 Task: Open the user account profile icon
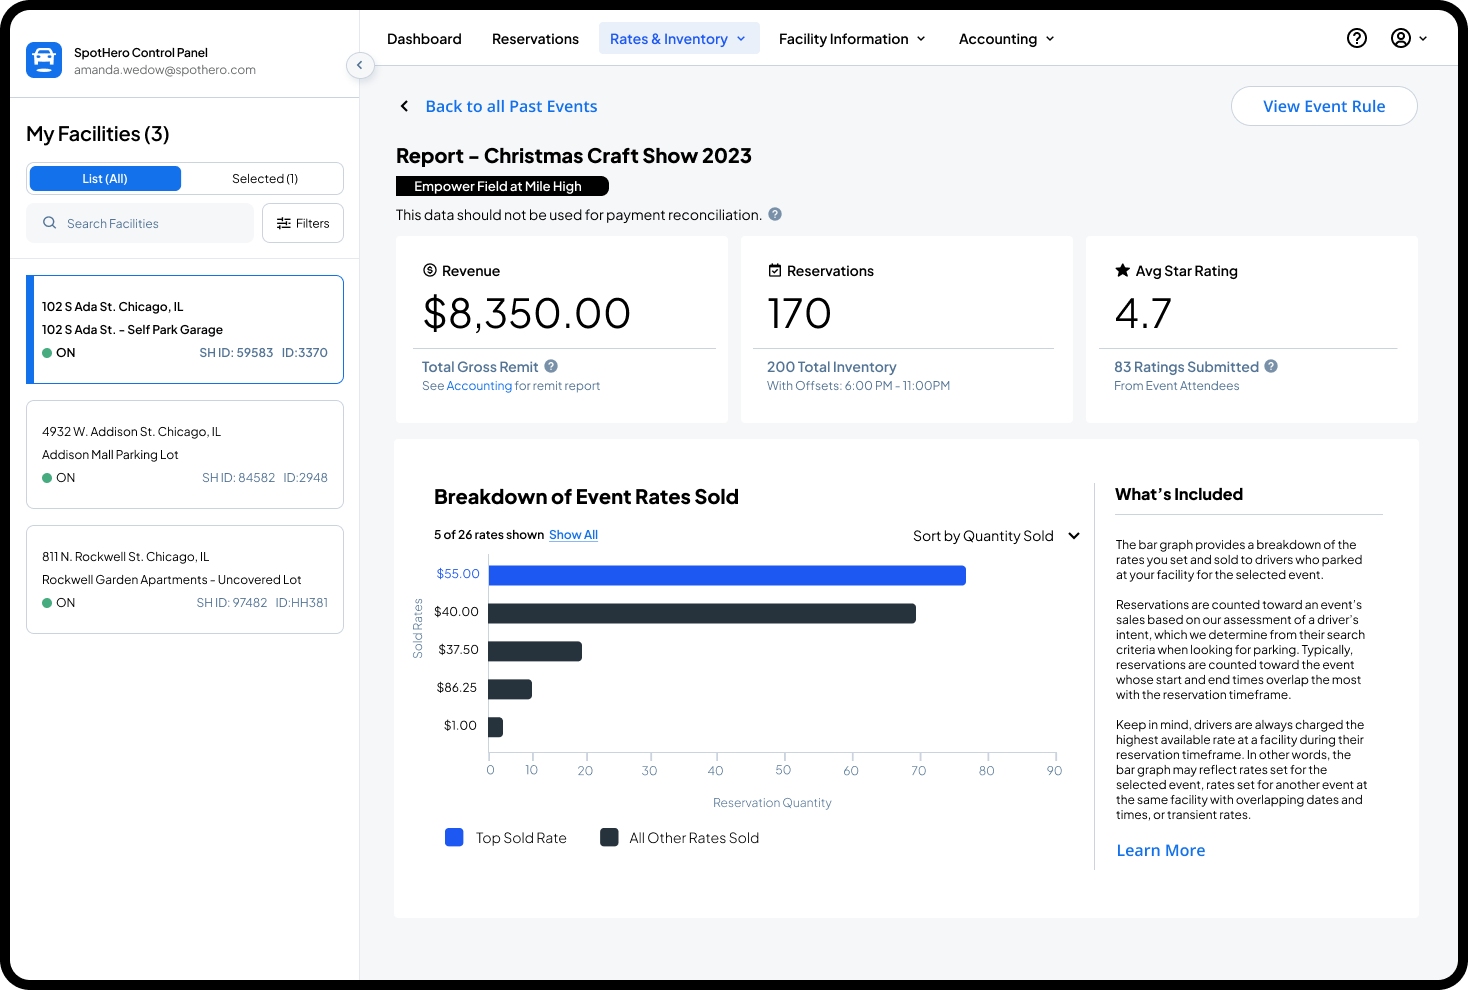pos(1401,38)
